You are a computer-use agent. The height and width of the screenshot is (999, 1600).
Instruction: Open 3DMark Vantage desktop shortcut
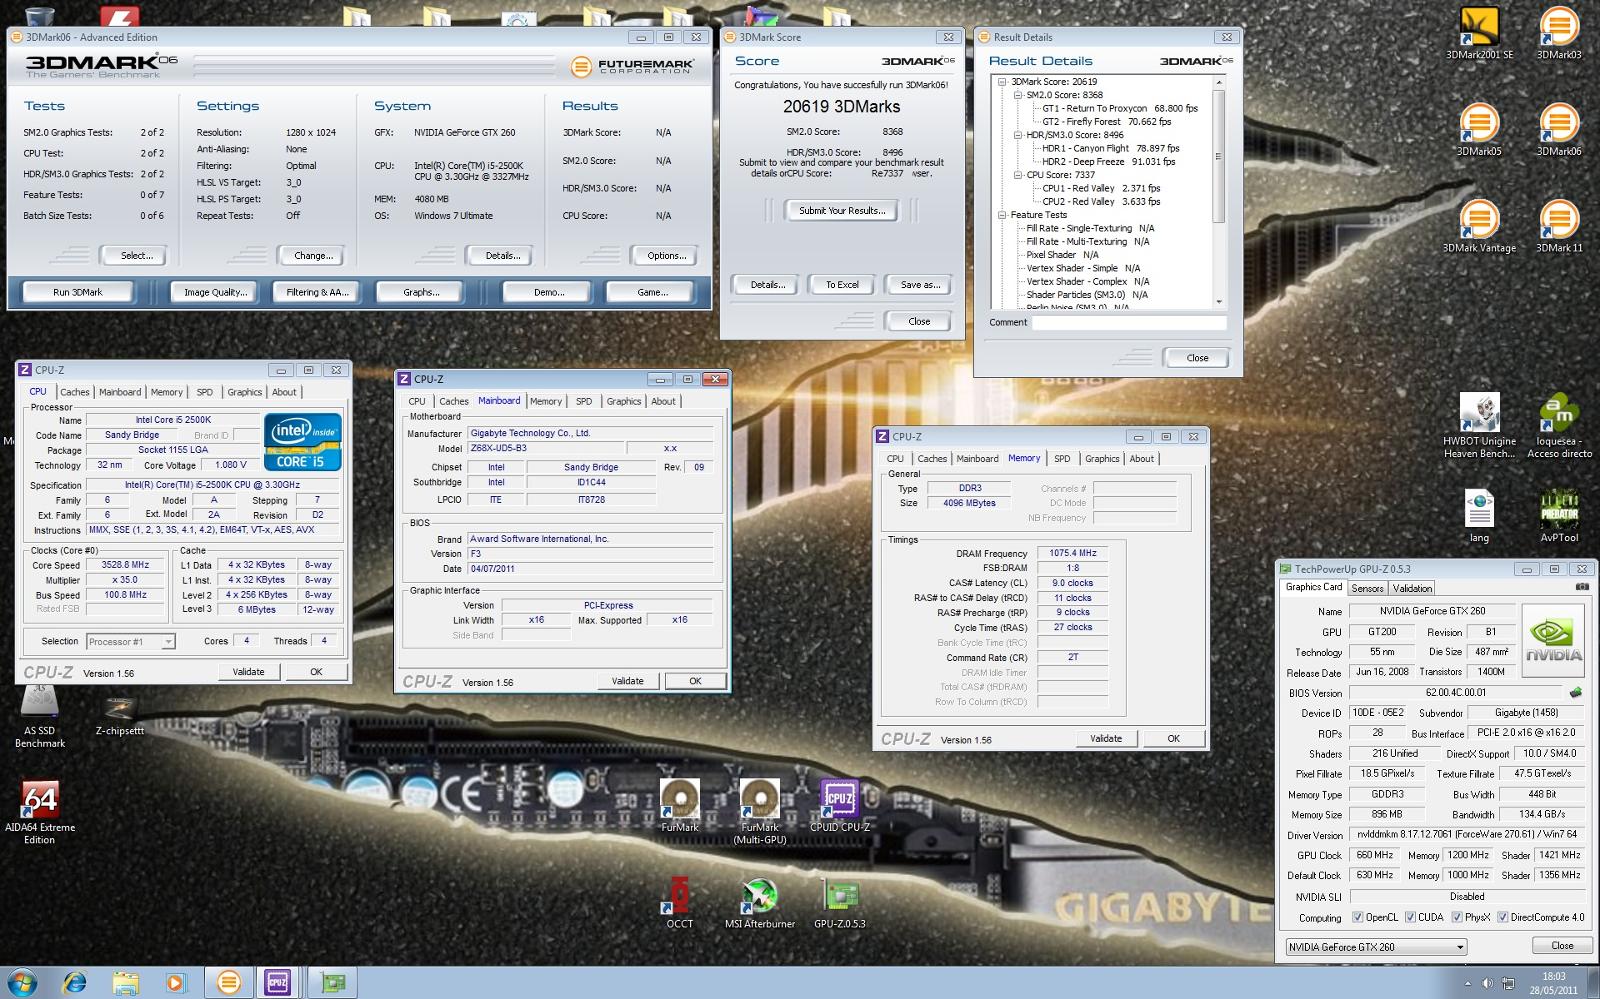(1479, 227)
